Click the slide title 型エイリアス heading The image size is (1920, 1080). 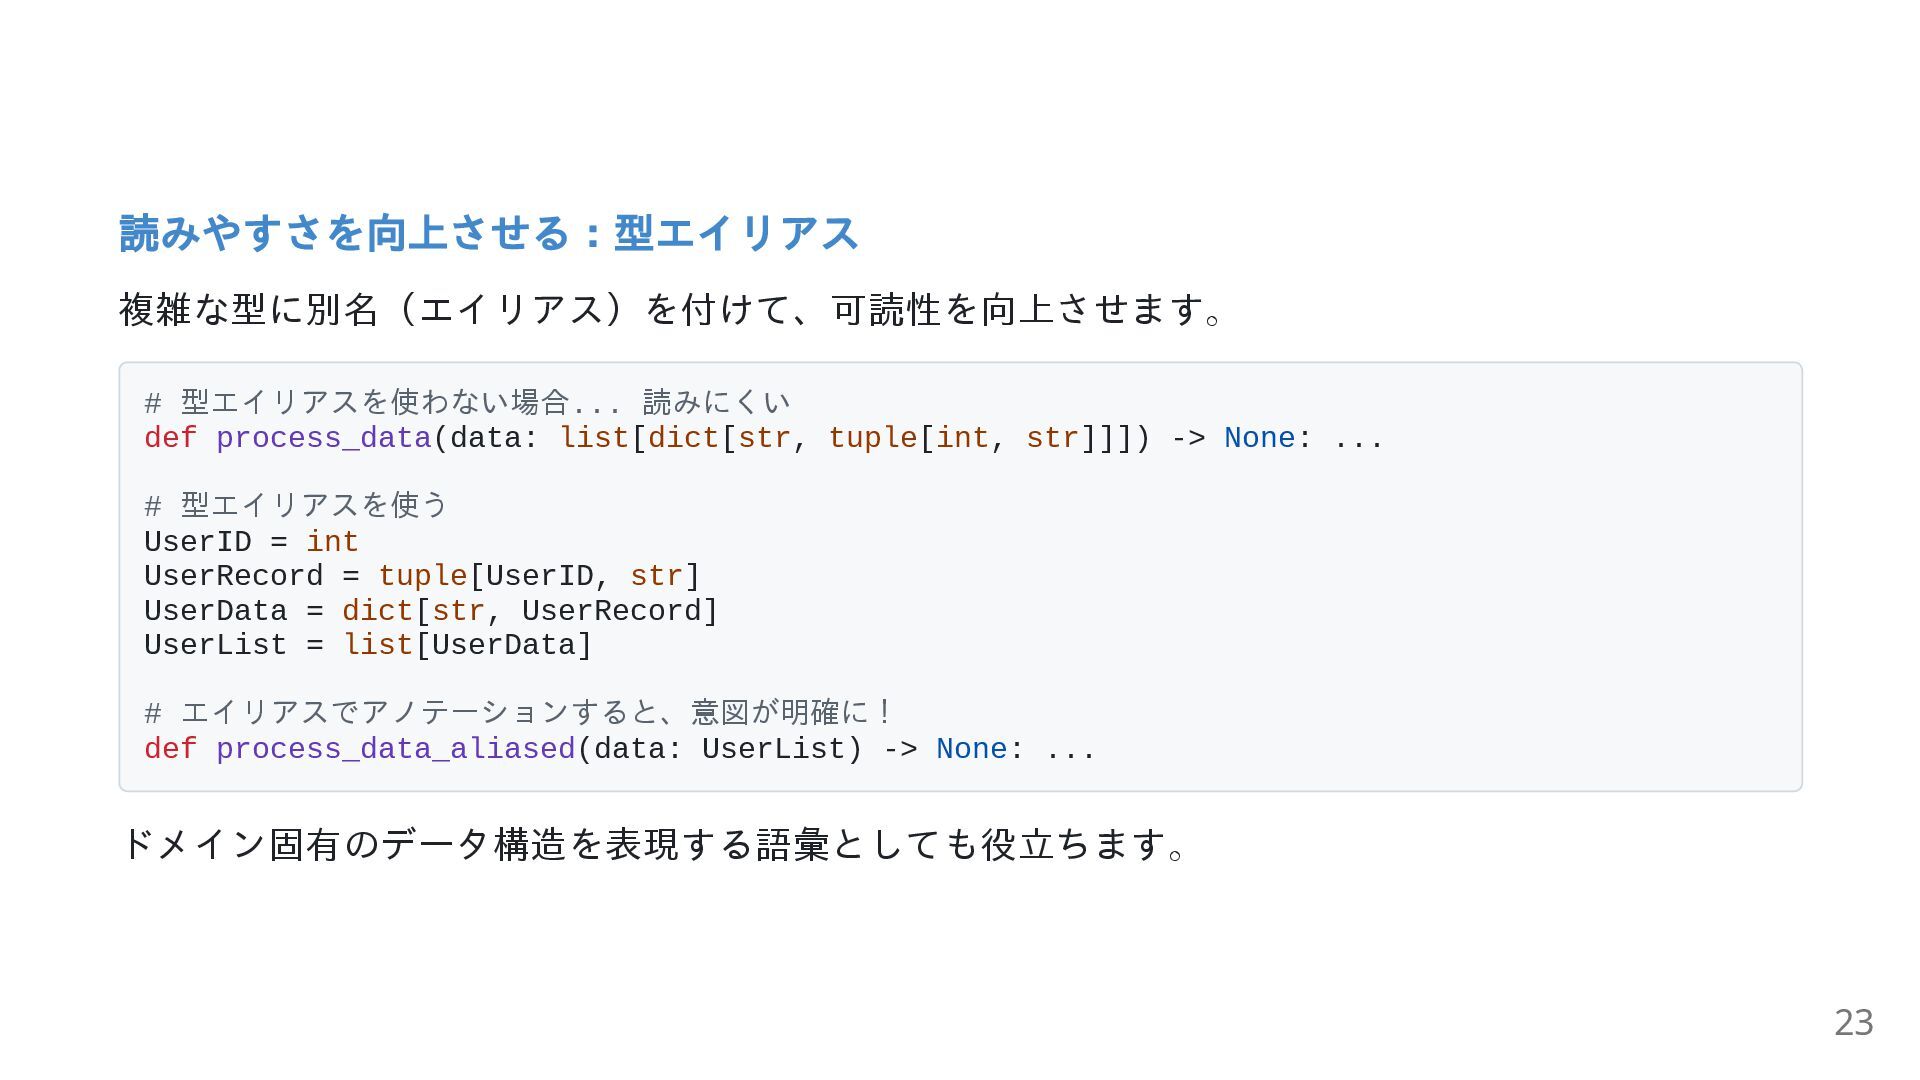coord(488,233)
